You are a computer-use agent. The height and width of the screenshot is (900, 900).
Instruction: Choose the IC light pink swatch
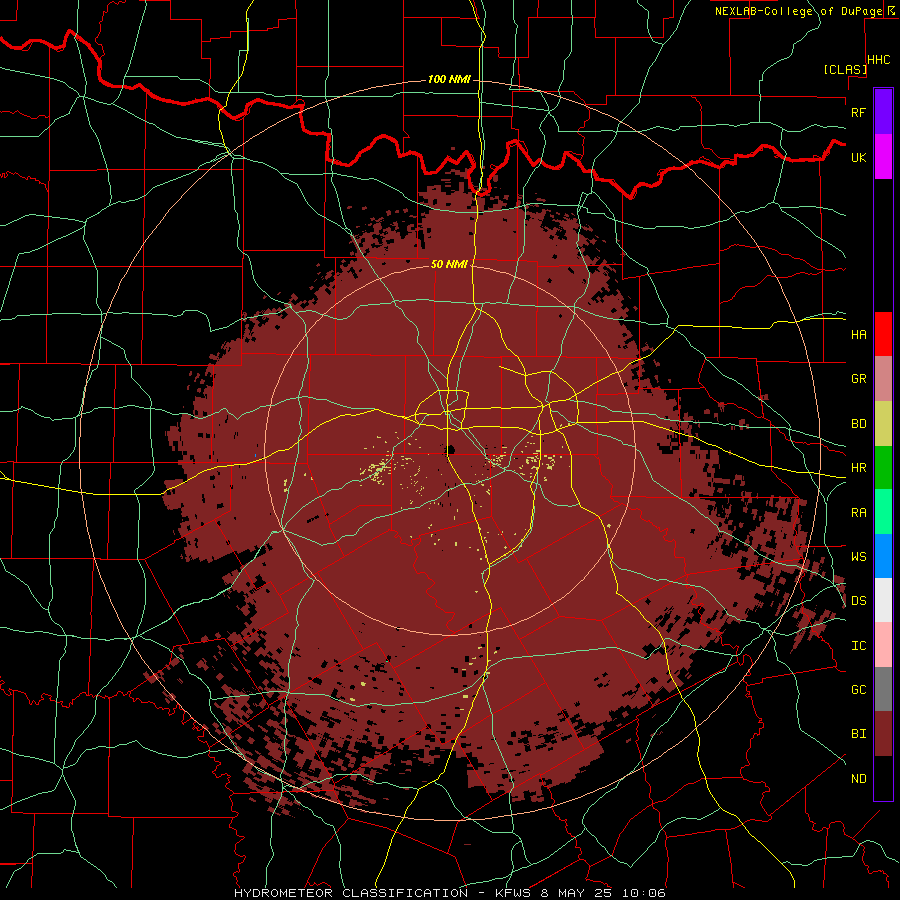coord(883,645)
